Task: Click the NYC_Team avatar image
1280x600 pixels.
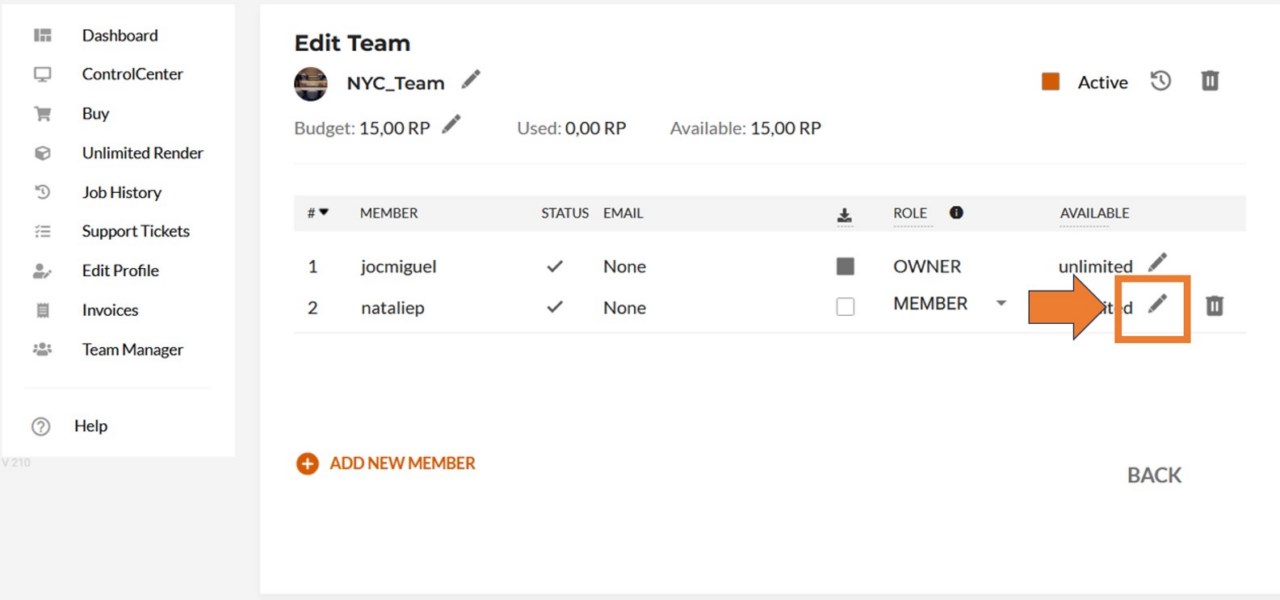Action: [x=311, y=84]
